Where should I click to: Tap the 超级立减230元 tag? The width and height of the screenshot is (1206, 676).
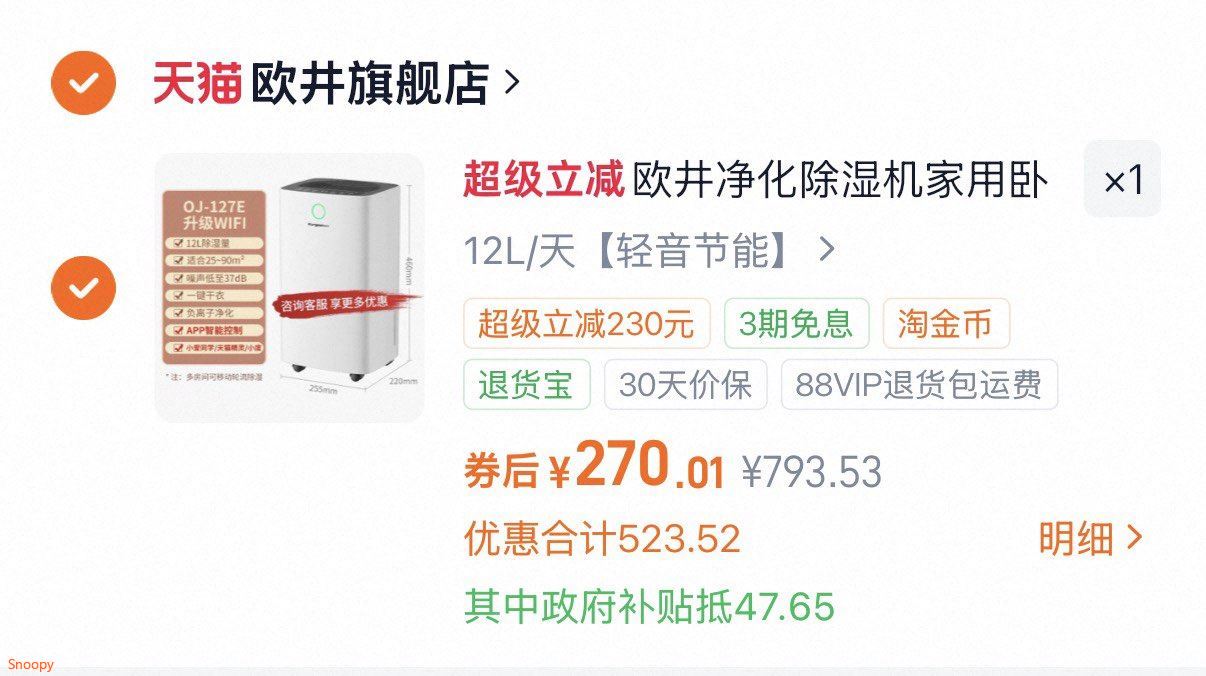586,324
